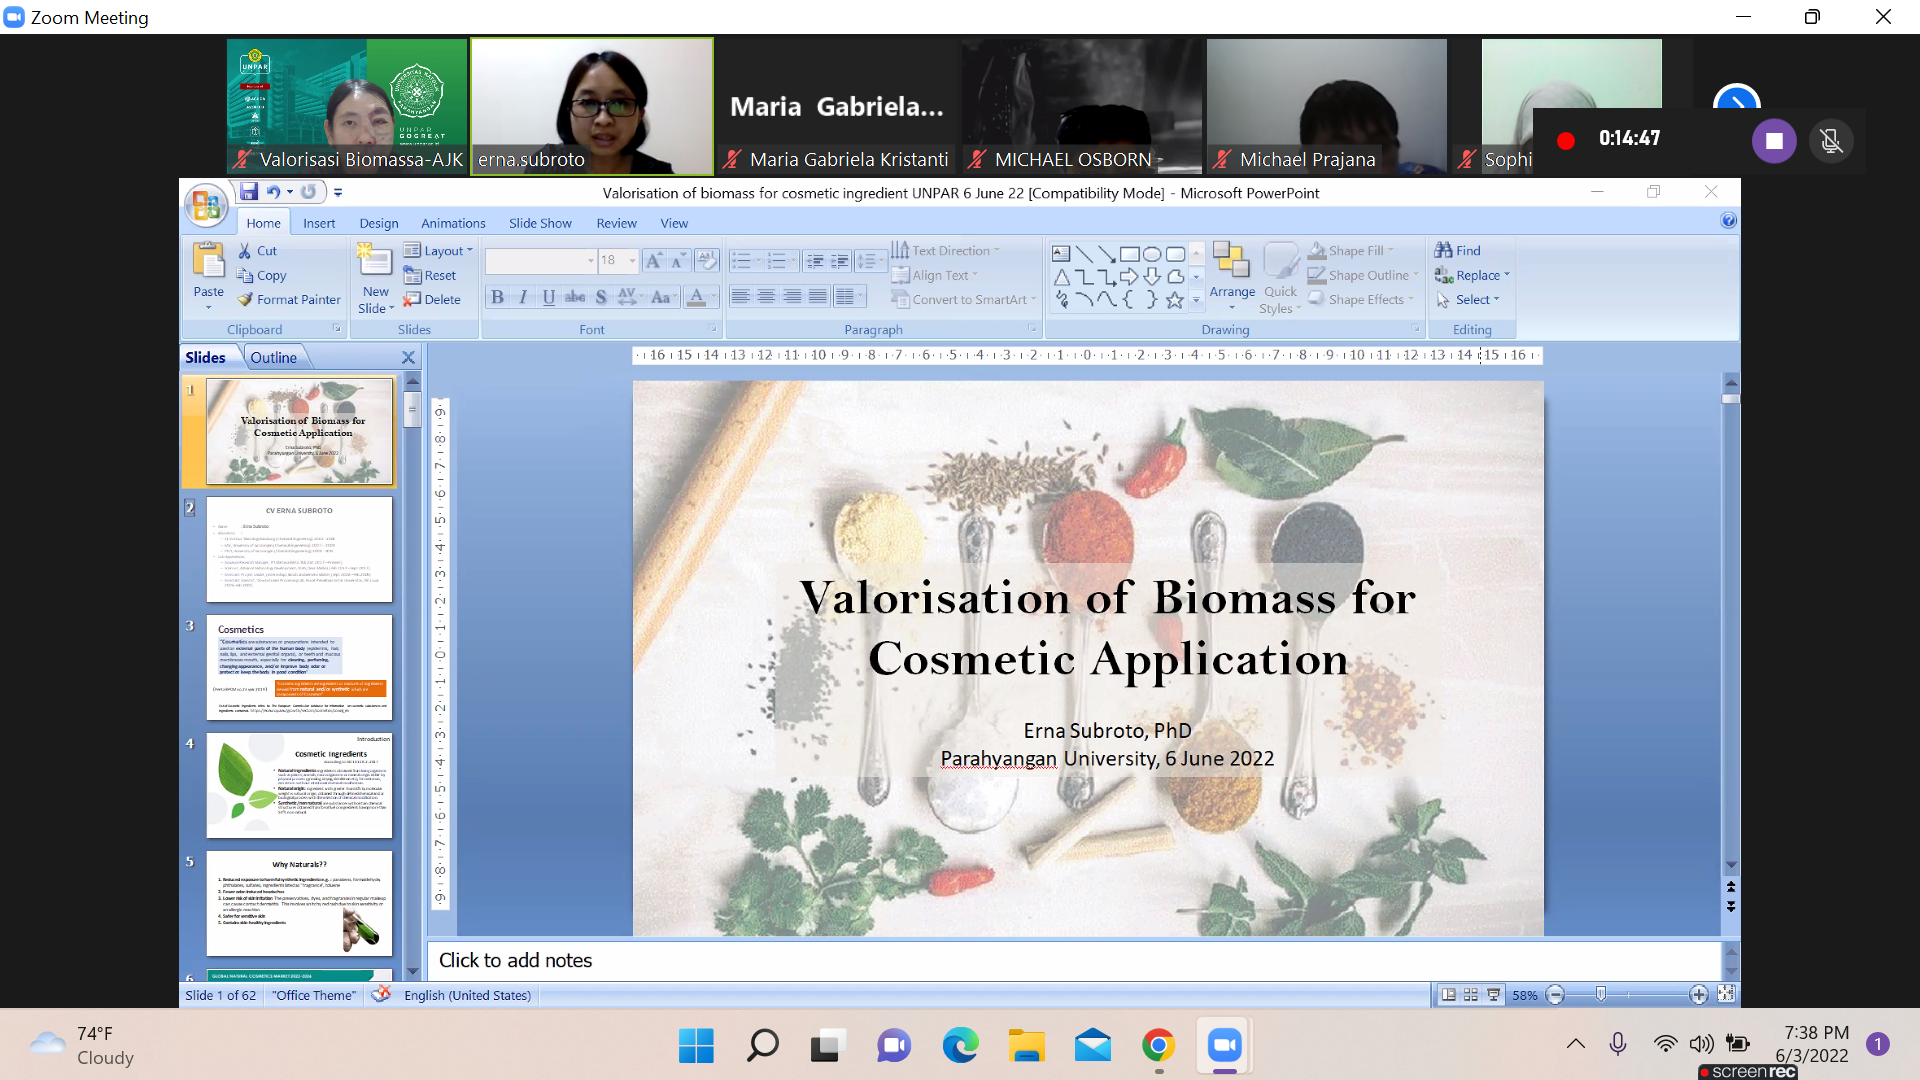Expand the Layout dropdown
The image size is (1920, 1080).
click(469, 251)
